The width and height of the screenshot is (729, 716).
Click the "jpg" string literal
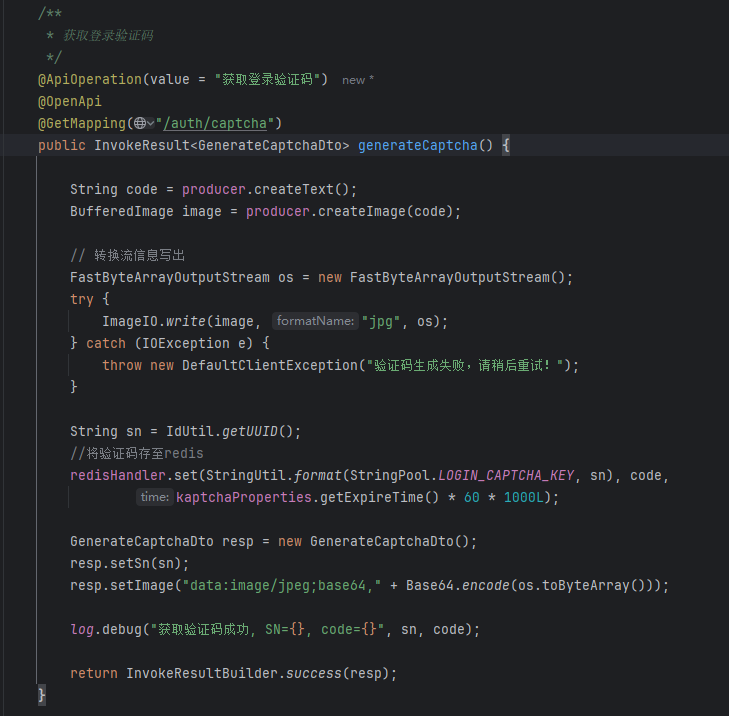click(380, 321)
